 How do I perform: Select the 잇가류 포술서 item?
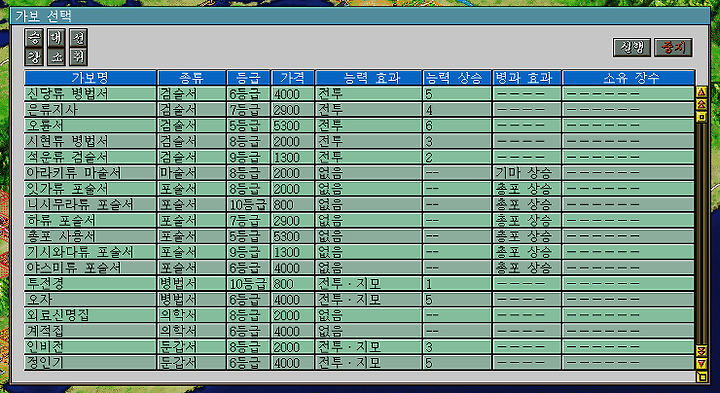359,189
